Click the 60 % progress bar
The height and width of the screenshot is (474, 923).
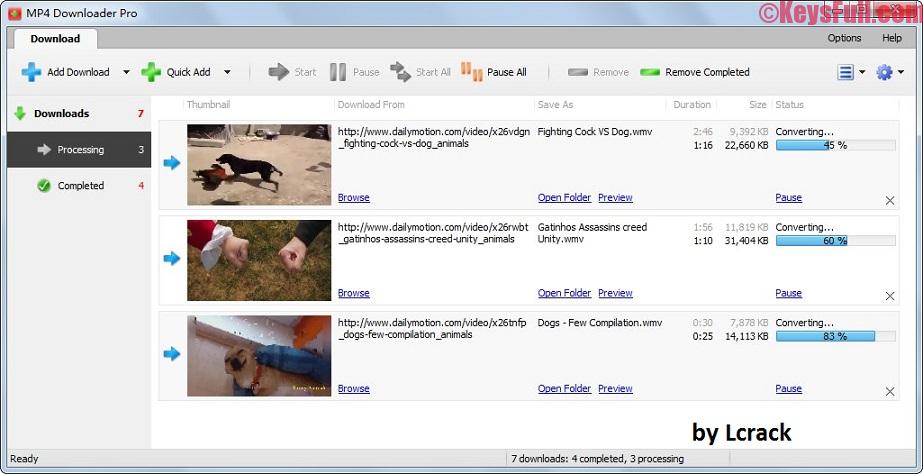836,241
